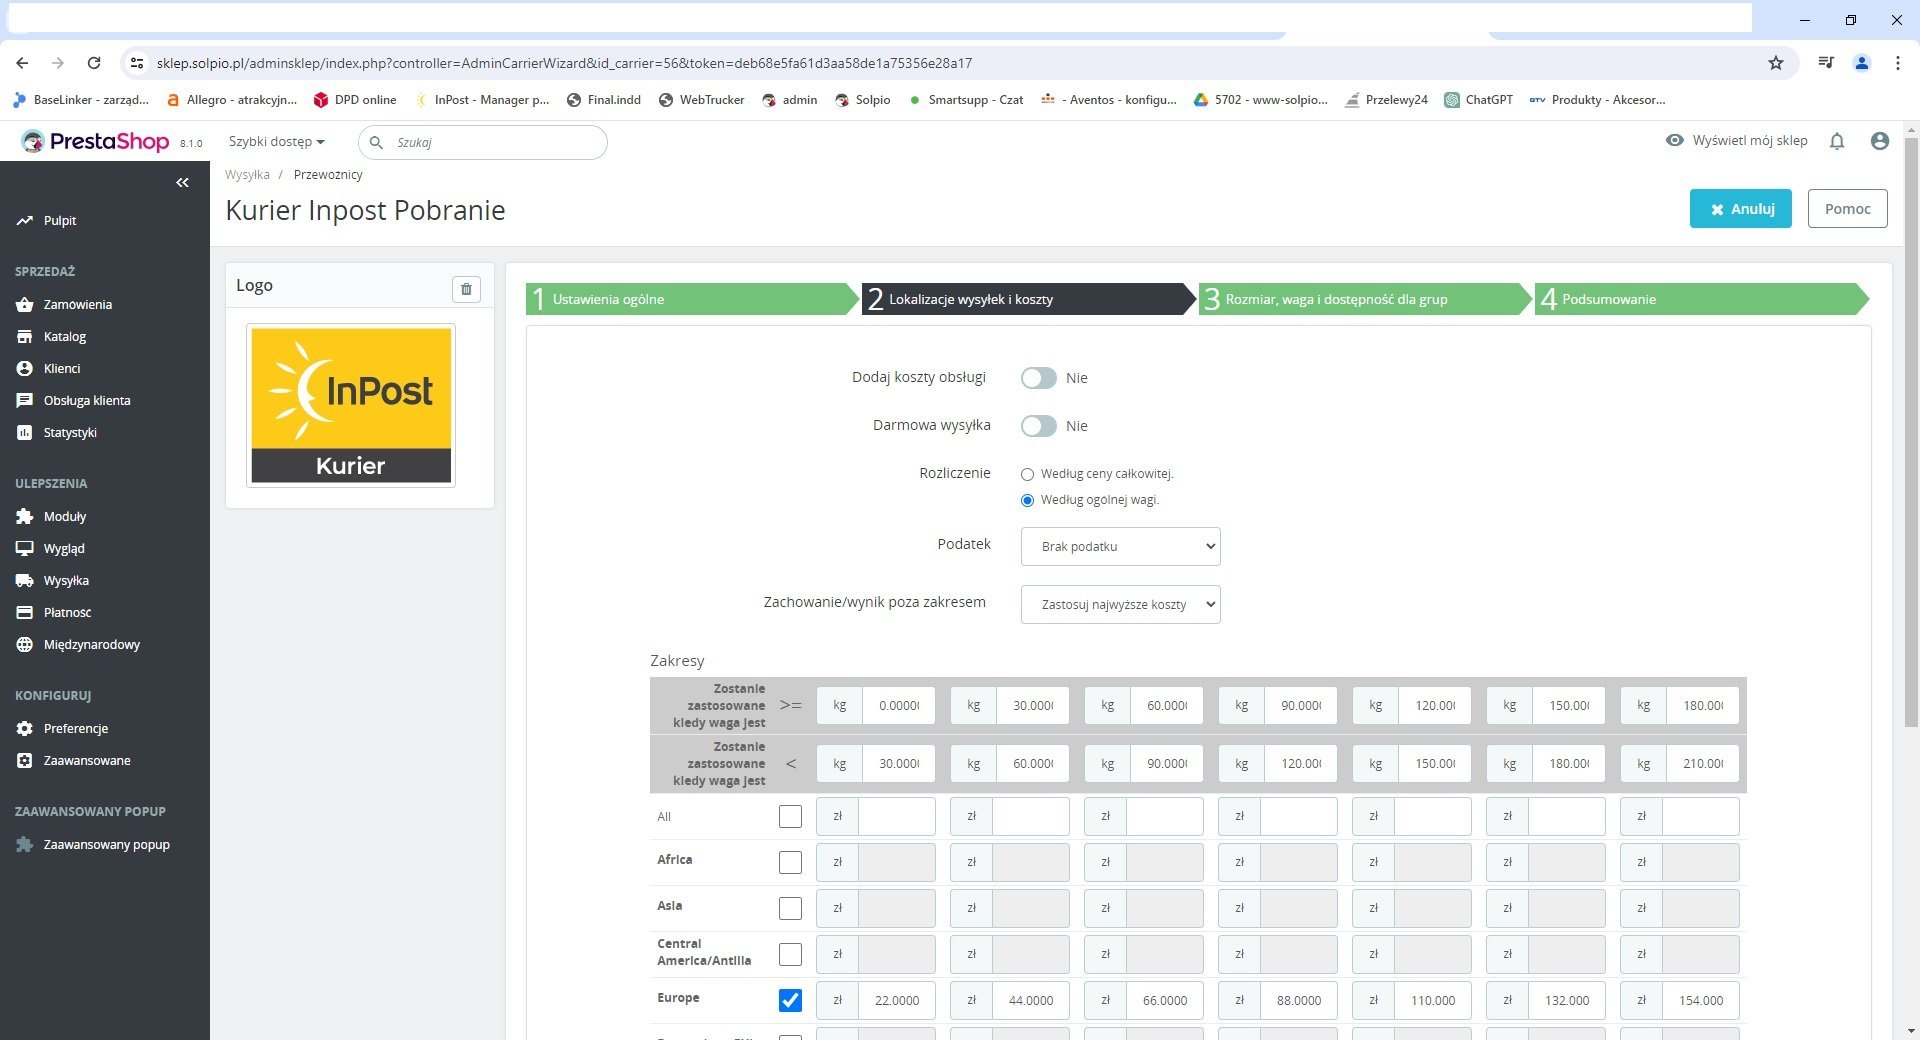The height and width of the screenshot is (1040, 1920).
Task: Check the All zones checkbox
Action: pyautogui.click(x=790, y=816)
